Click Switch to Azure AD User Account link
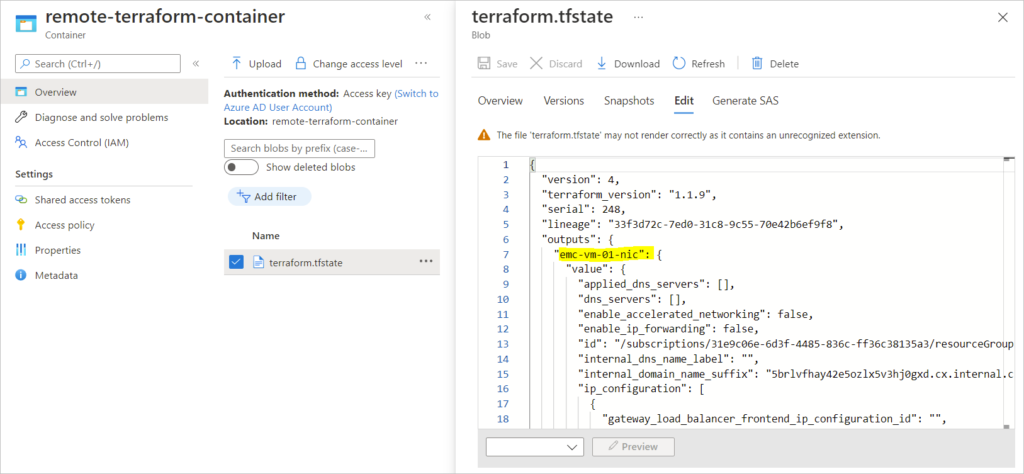The width and height of the screenshot is (1024, 474). (x=331, y=100)
